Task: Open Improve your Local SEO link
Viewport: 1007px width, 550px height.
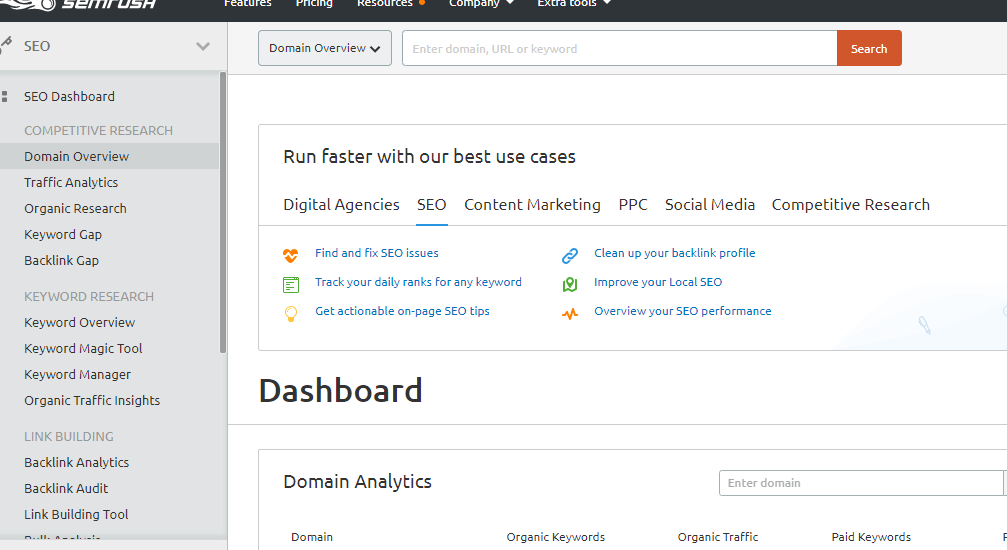Action: tap(658, 282)
